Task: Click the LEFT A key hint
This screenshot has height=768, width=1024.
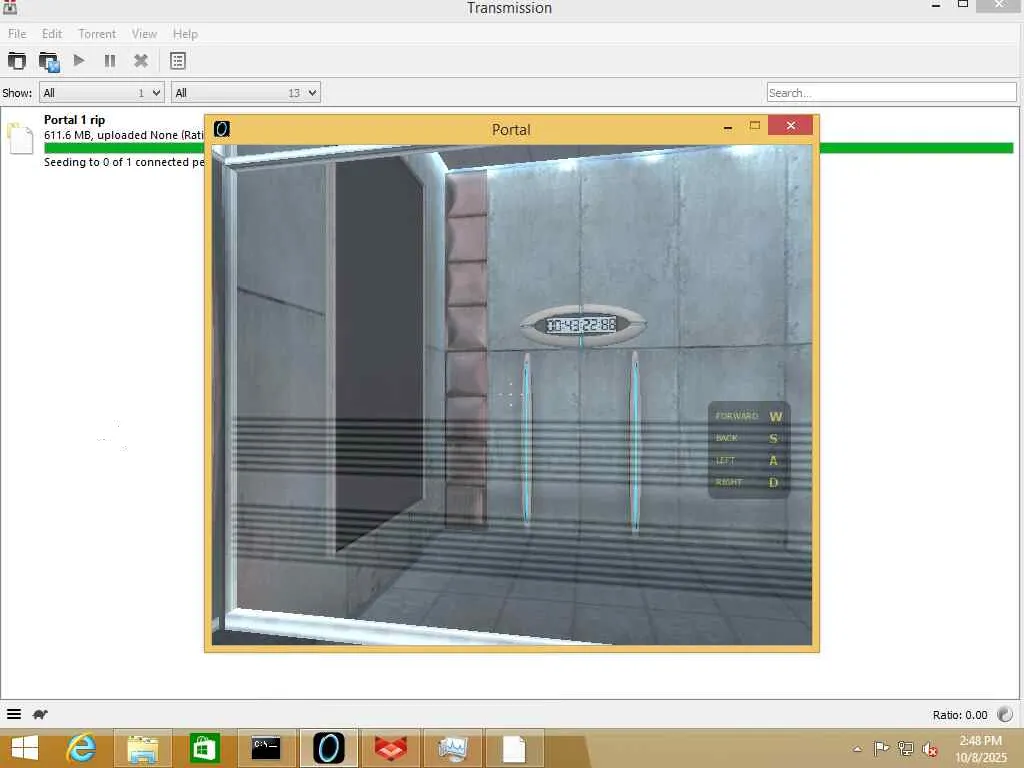Action: (748, 460)
